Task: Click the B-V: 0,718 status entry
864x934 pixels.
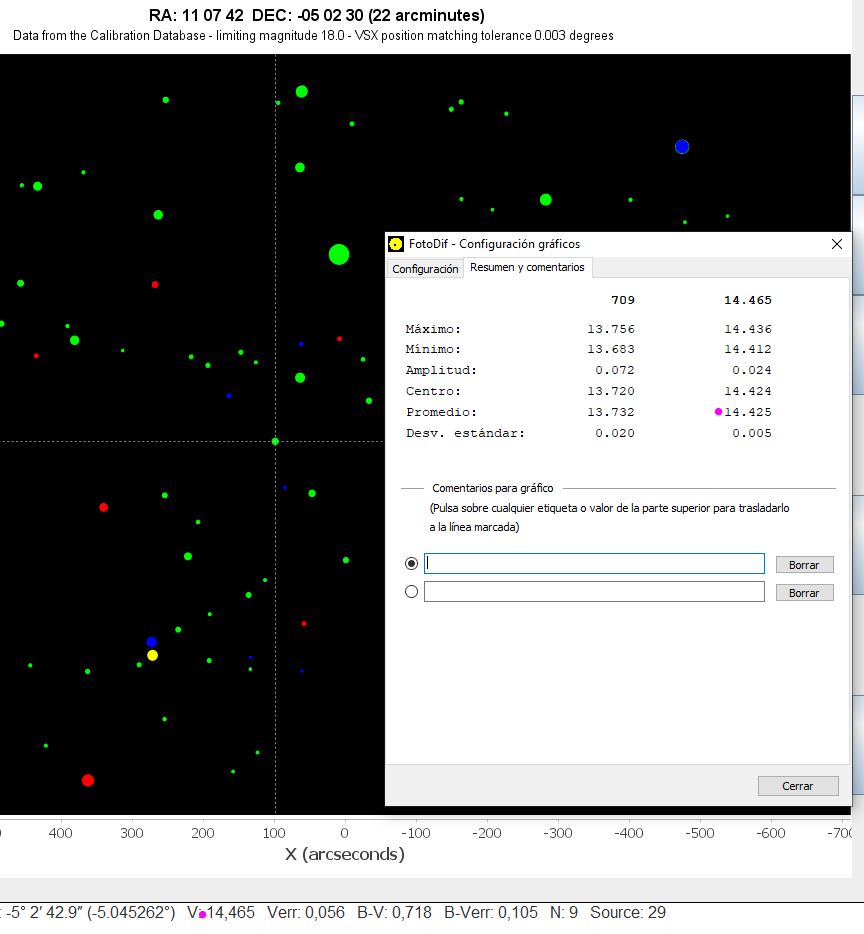Action: coord(394,913)
